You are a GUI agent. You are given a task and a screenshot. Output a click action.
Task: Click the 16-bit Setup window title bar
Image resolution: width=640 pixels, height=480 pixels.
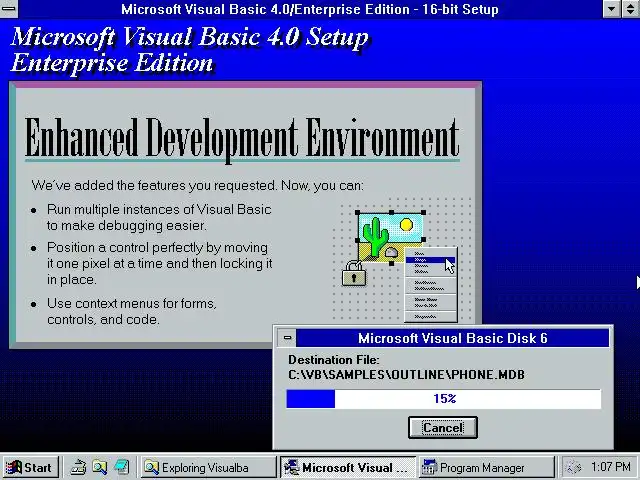coord(310,9)
